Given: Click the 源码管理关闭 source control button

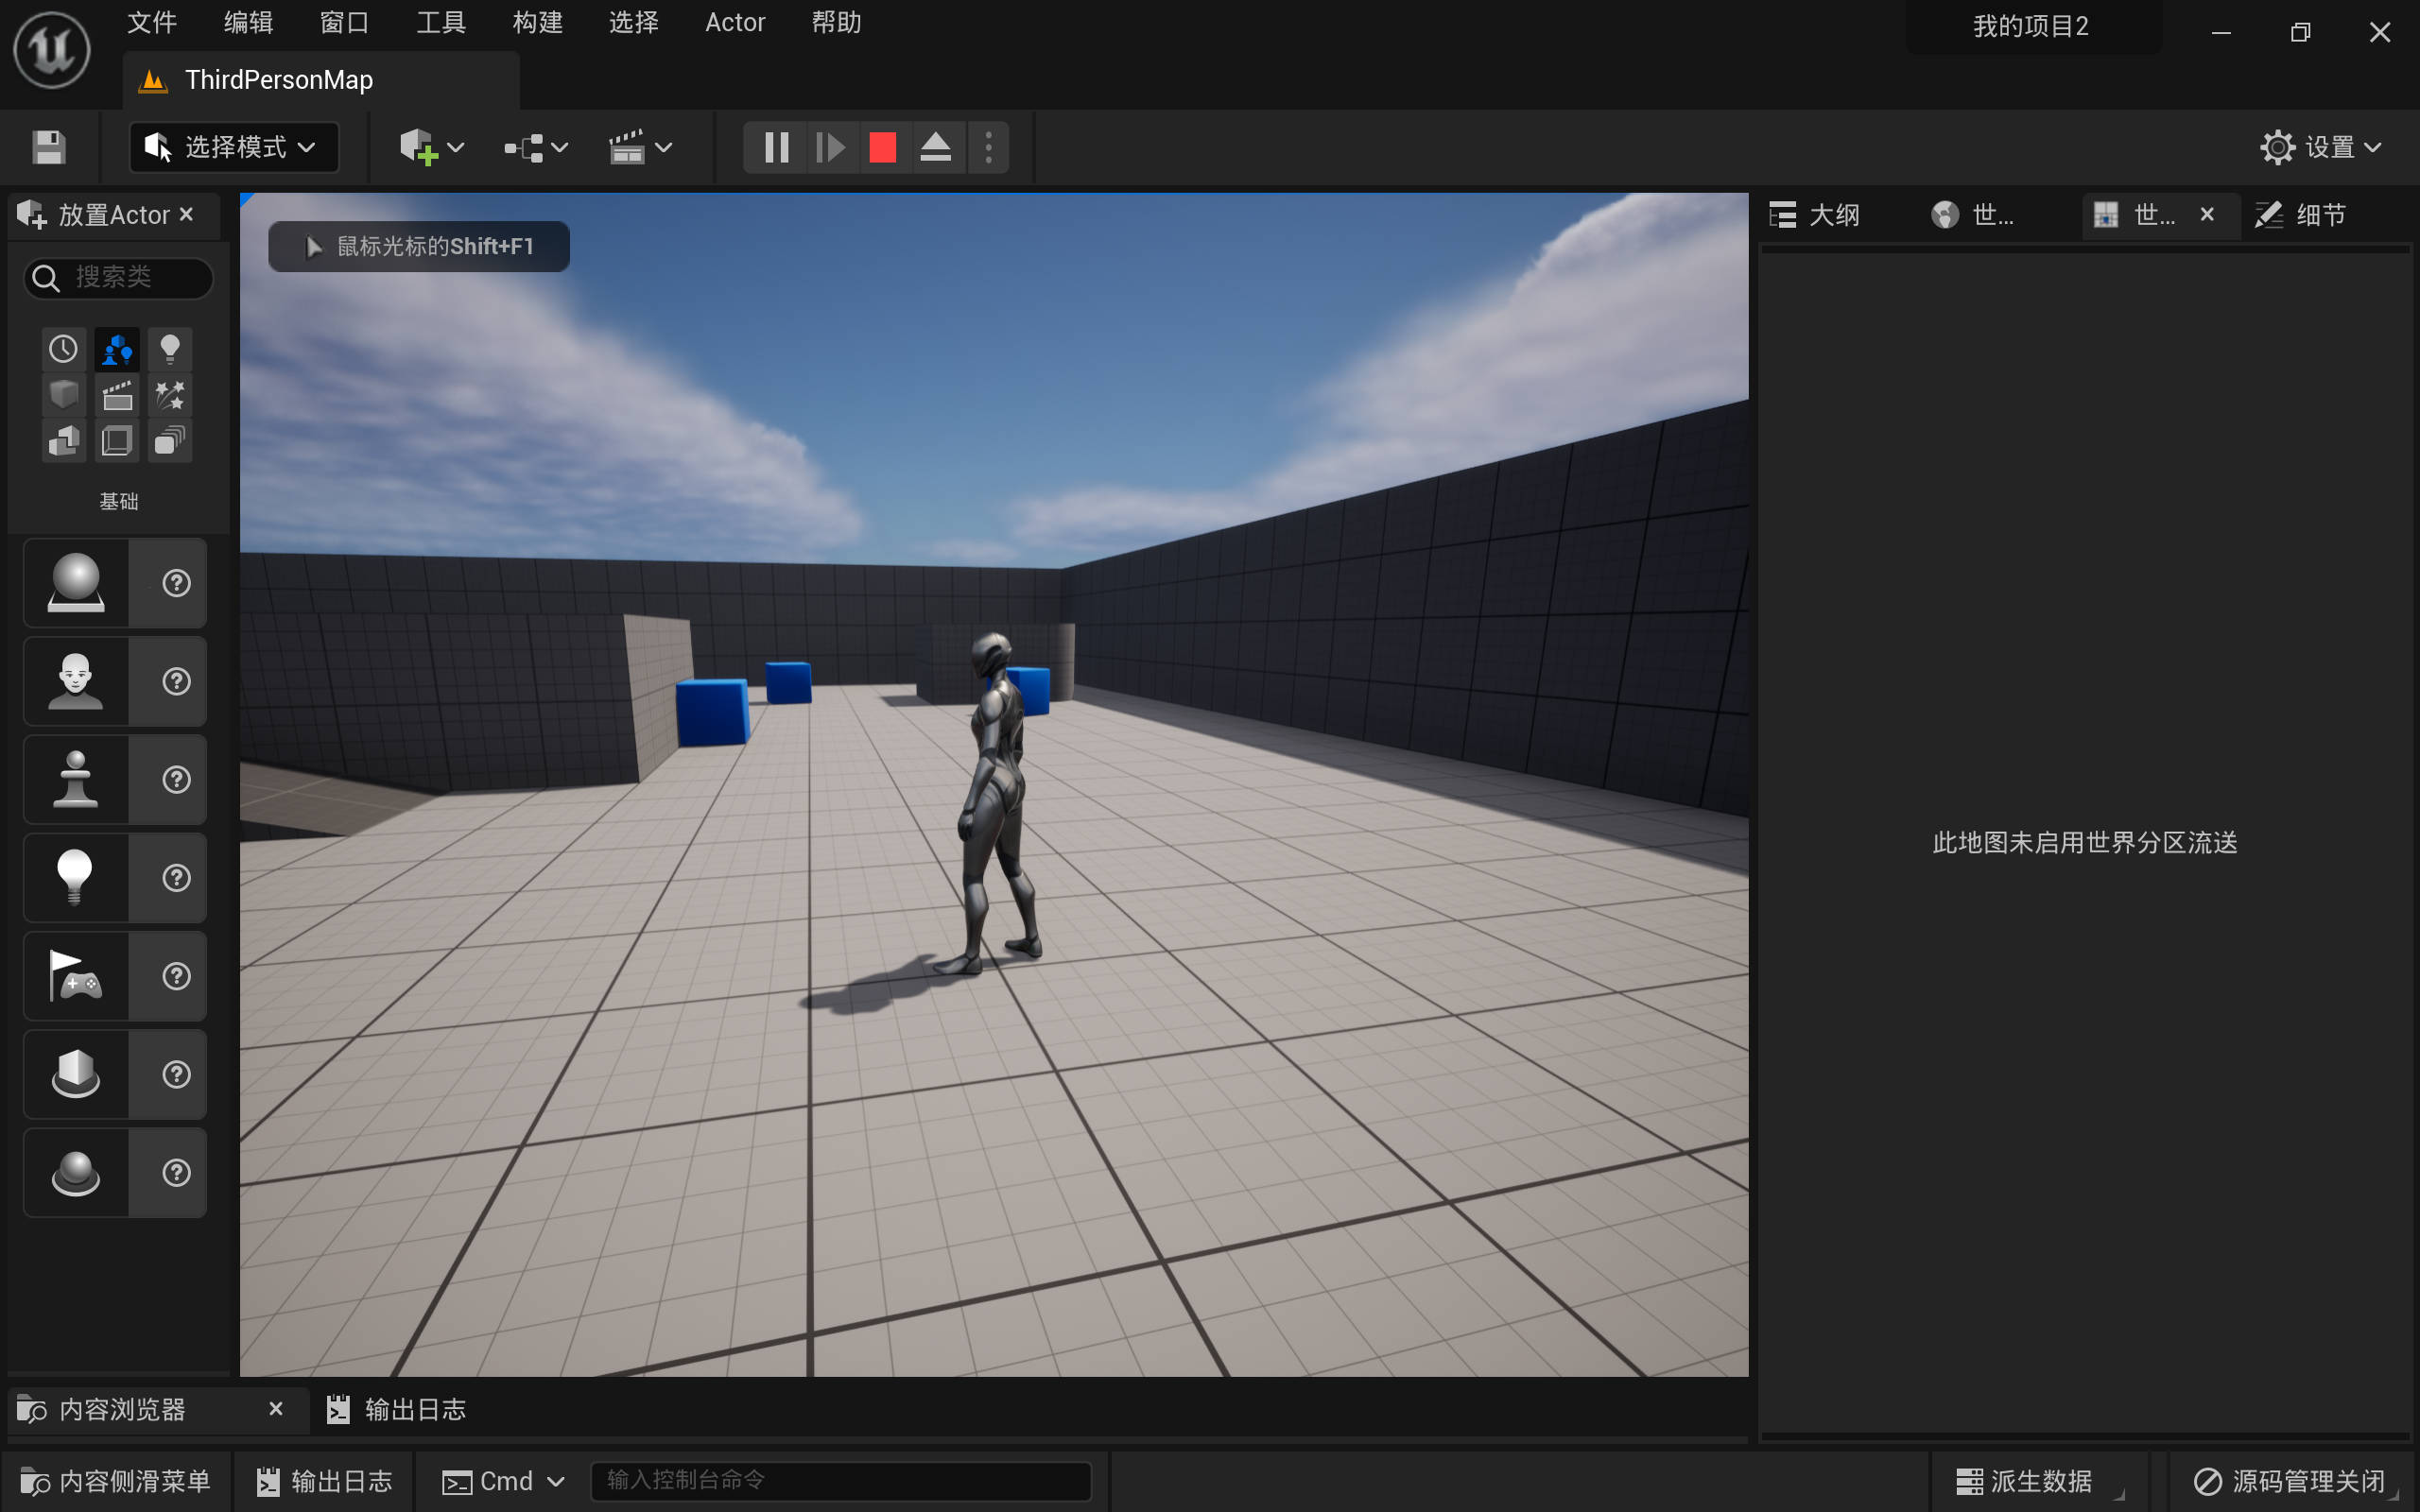Looking at the screenshot, I should click(2290, 1481).
